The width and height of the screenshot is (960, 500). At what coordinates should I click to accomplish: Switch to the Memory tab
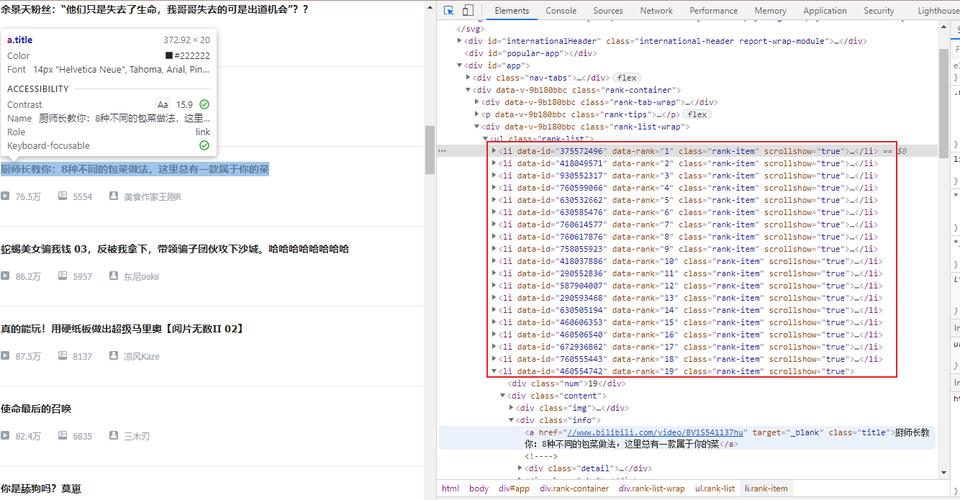tap(770, 10)
